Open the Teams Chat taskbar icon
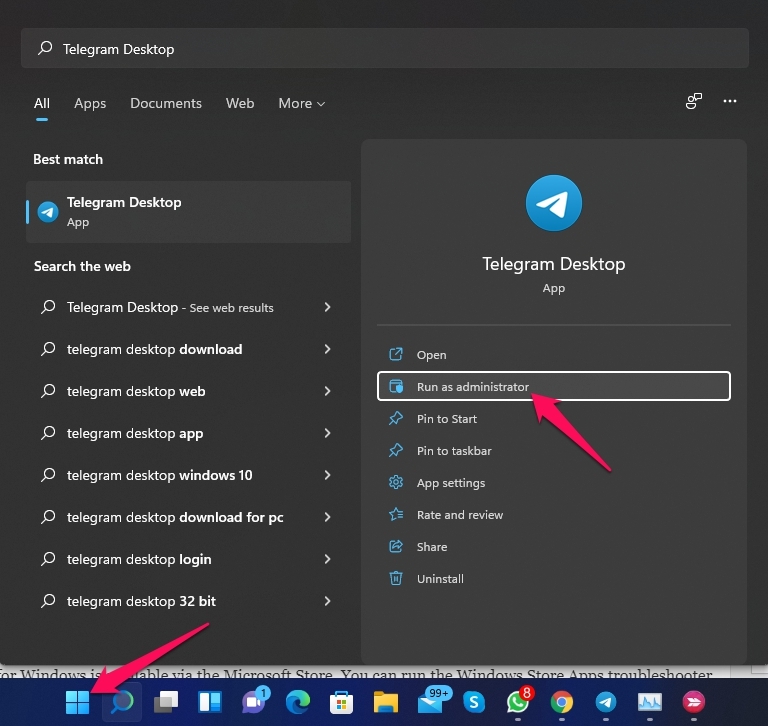The height and width of the screenshot is (726, 768). pos(255,701)
